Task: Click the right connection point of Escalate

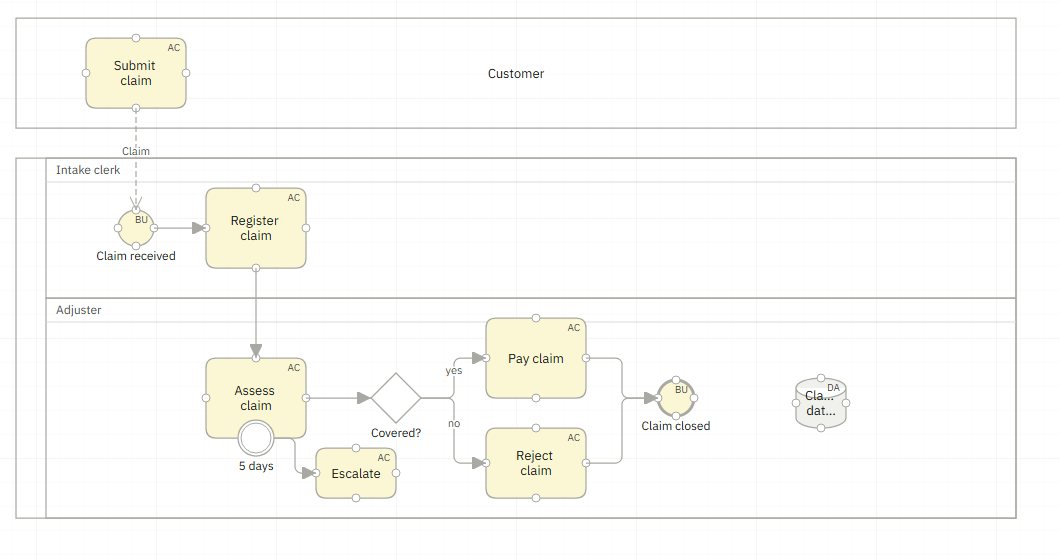Action: 396,473
